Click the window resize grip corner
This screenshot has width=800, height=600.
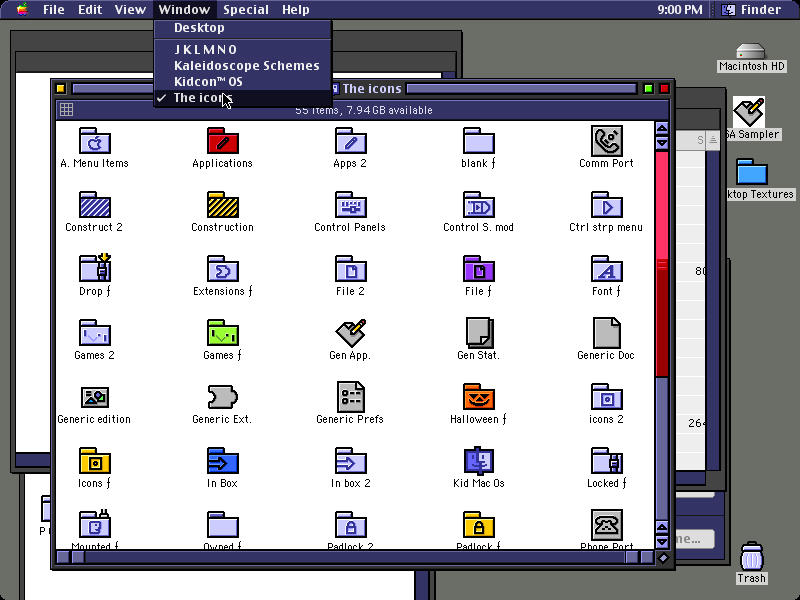pyautogui.click(x=663, y=558)
